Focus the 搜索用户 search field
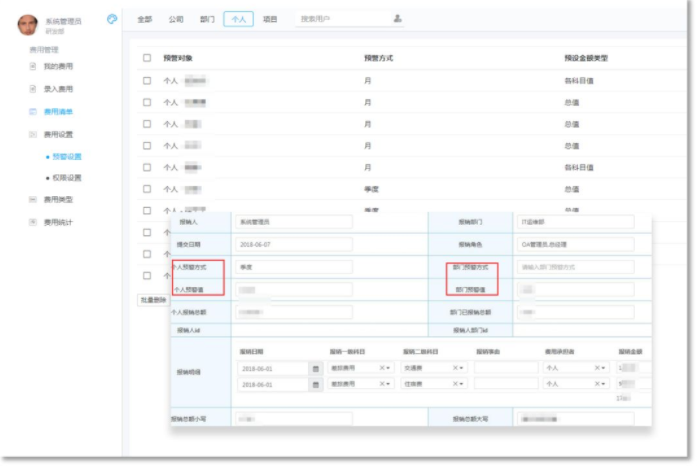The height and width of the screenshot is (469, 699). coord(342,19)
